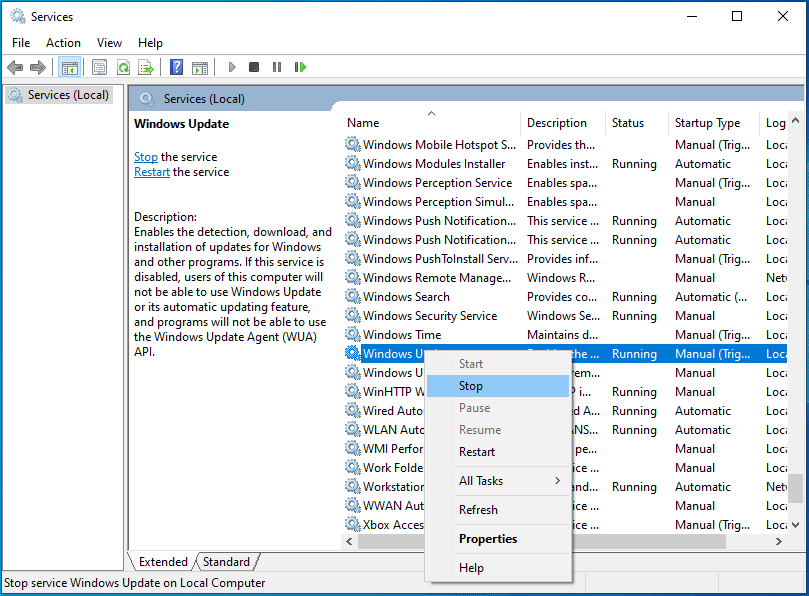Viewport: 809px width, 596px height.
Task: Switch to the Standard tab
Action: pos(226,561)
